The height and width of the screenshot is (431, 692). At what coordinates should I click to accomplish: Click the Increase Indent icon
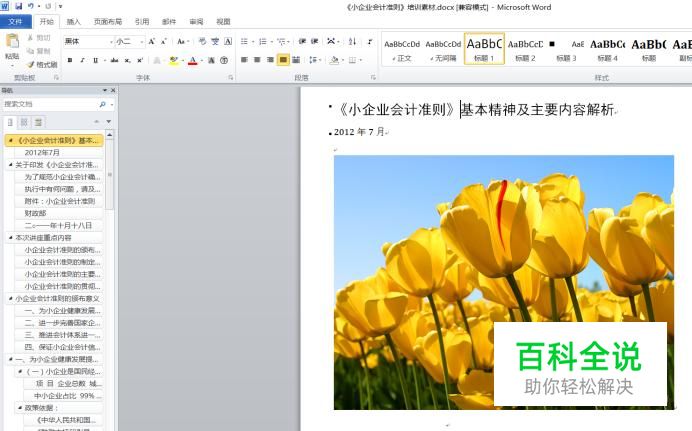point(314,41)
